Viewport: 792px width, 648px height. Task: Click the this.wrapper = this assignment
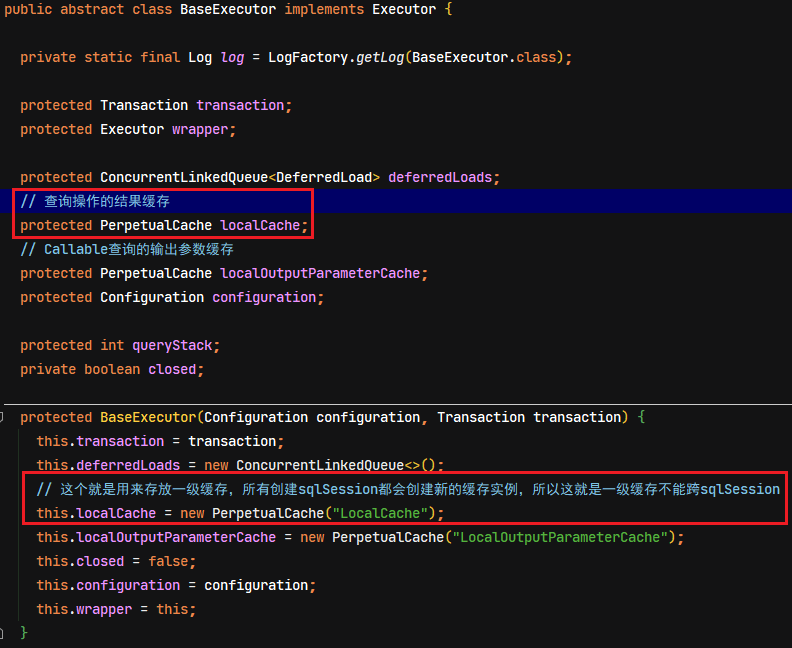click(x=116, y=609)
